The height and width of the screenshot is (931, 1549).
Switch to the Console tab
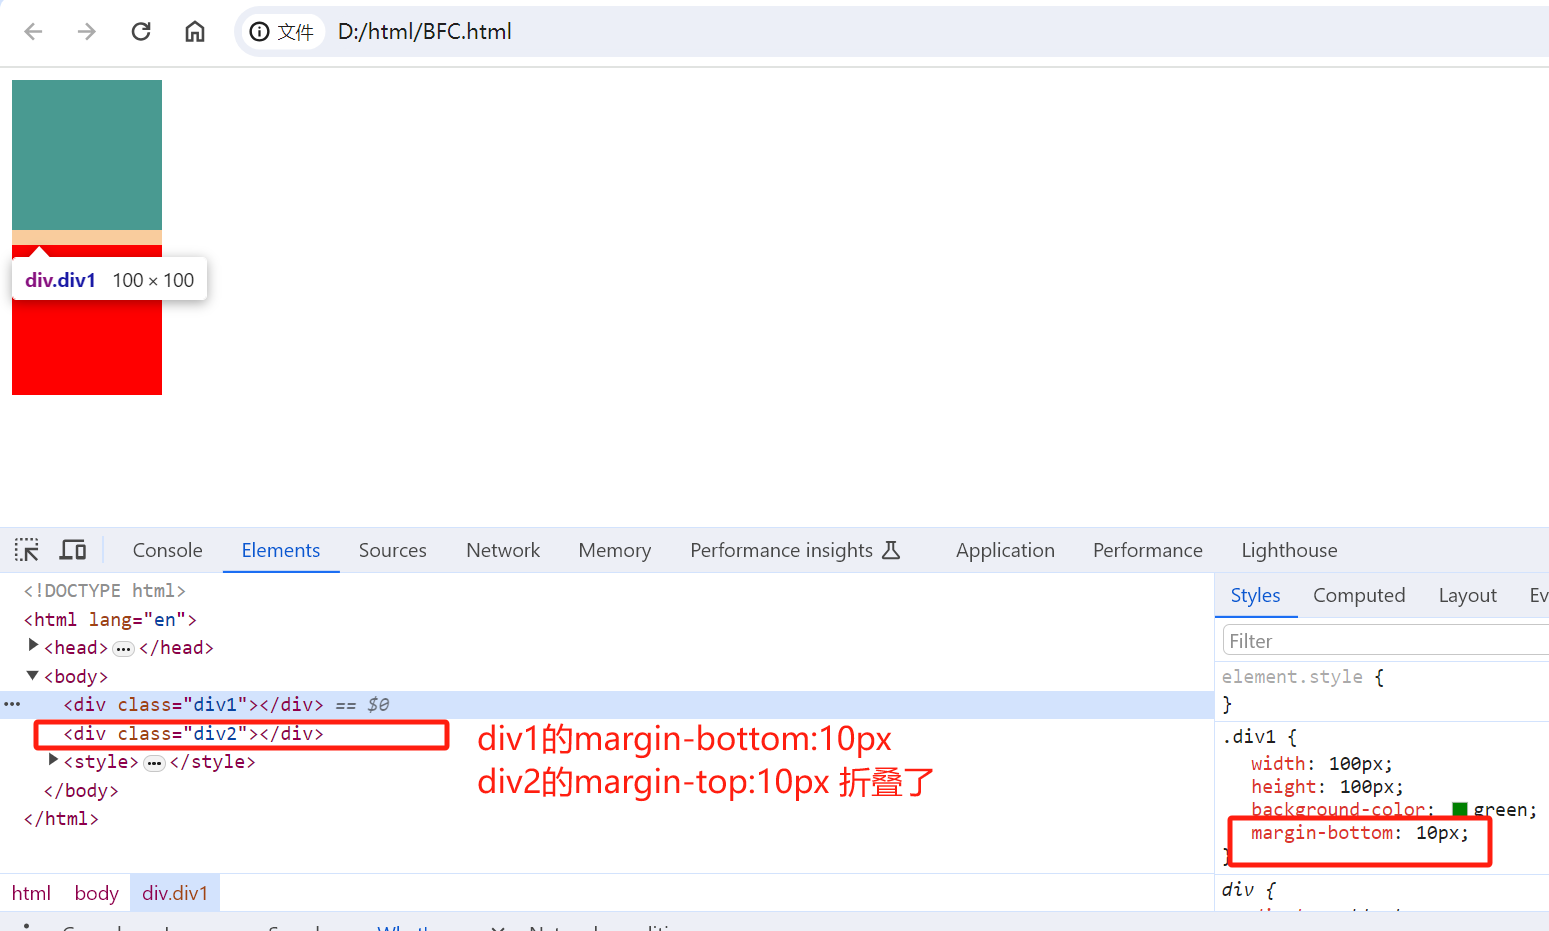point(167,550)
